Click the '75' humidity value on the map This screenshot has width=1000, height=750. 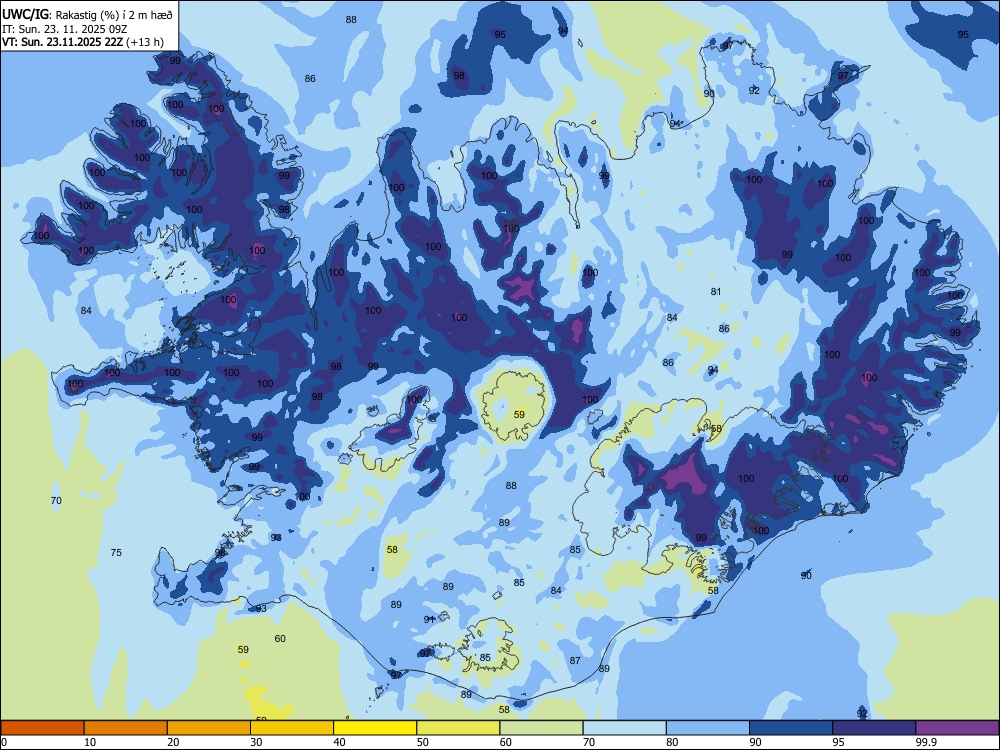pos(116,552)
